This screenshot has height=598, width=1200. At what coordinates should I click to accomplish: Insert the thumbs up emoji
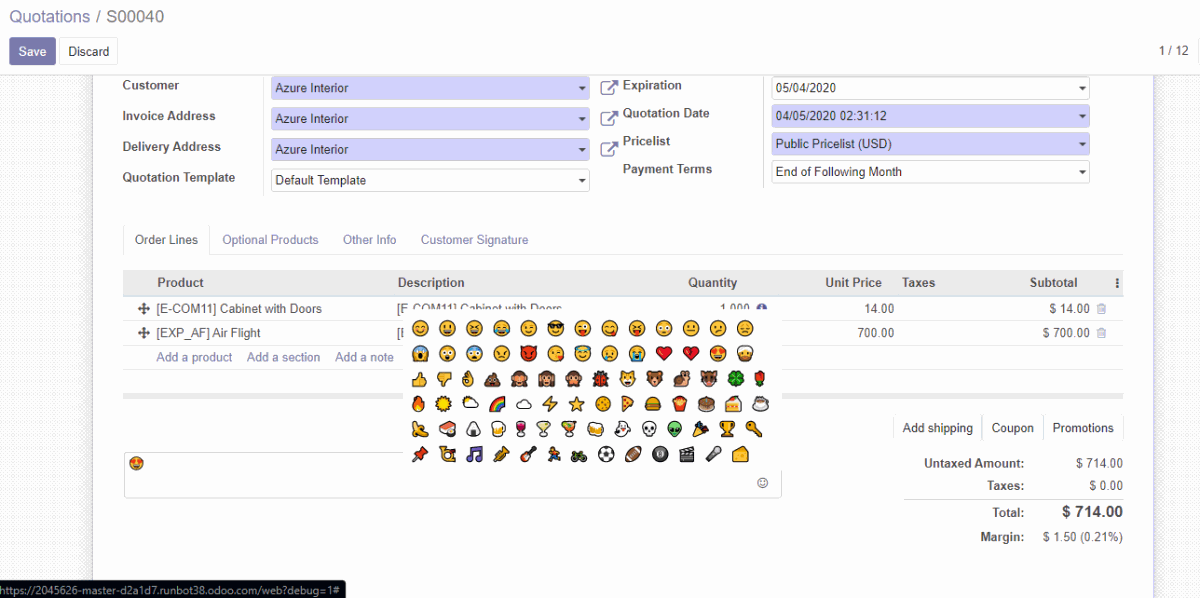click(x=419, y=379)
